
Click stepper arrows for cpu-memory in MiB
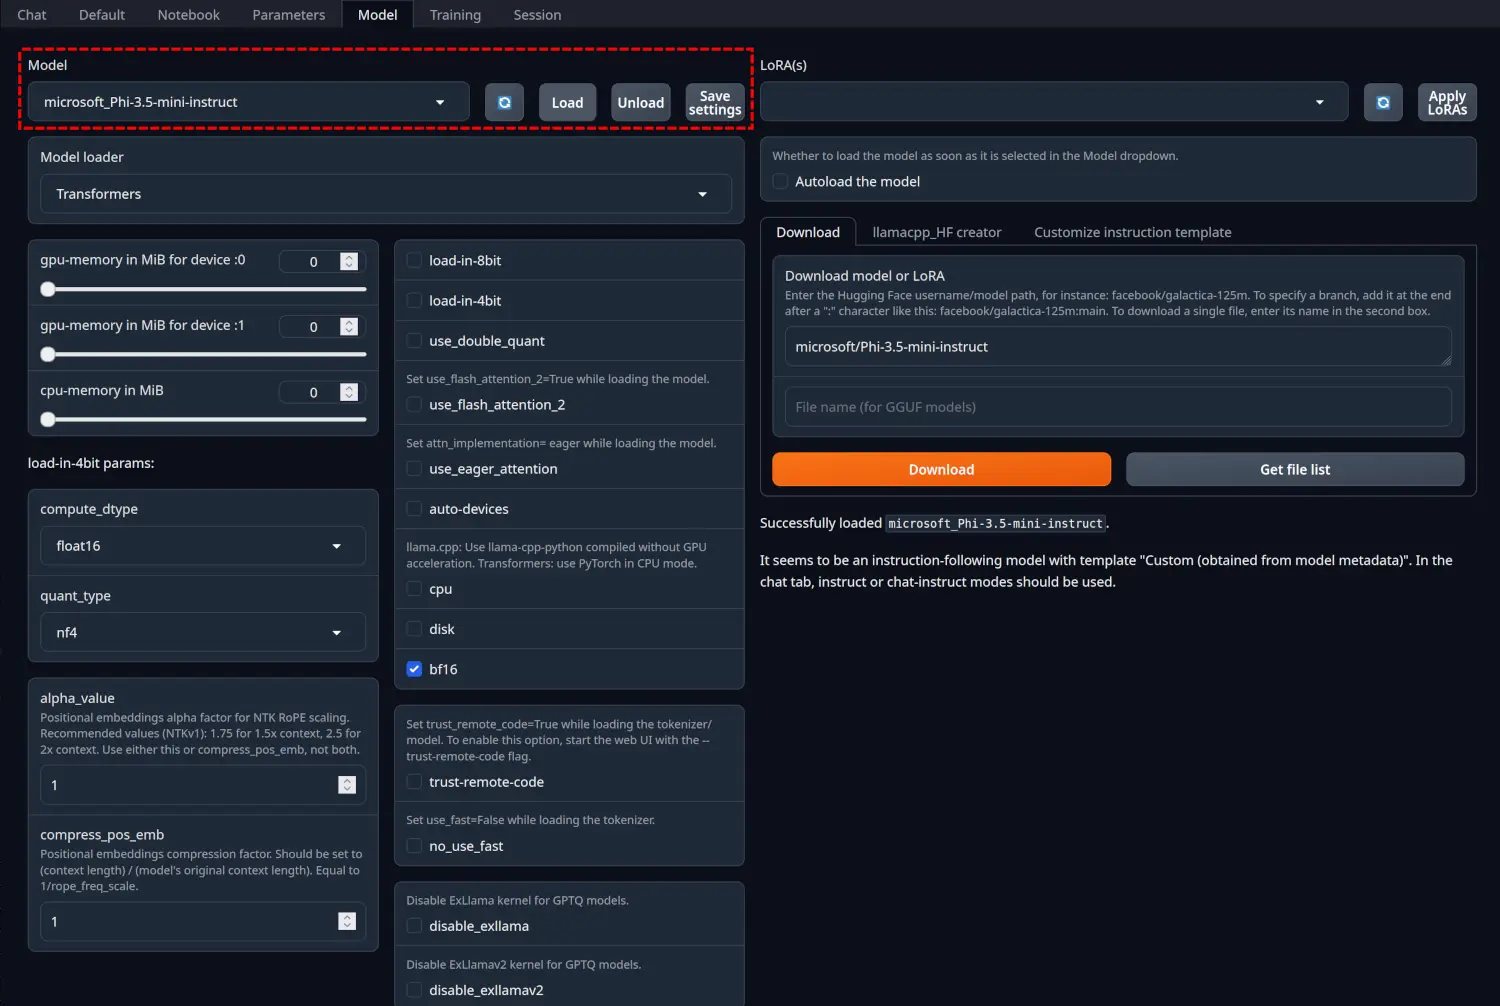pyautogui.click(x=349, y=392)
